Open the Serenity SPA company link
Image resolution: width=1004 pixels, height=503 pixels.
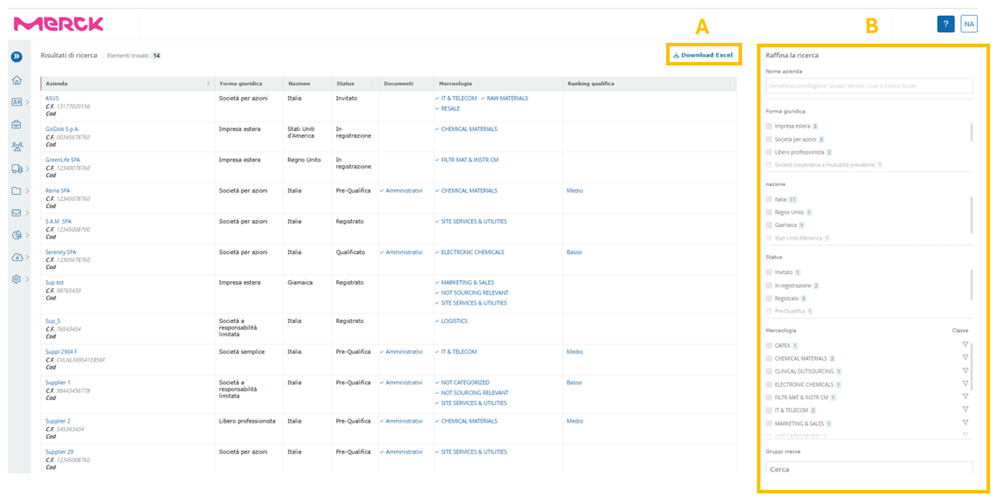click(x=60, y=252)
